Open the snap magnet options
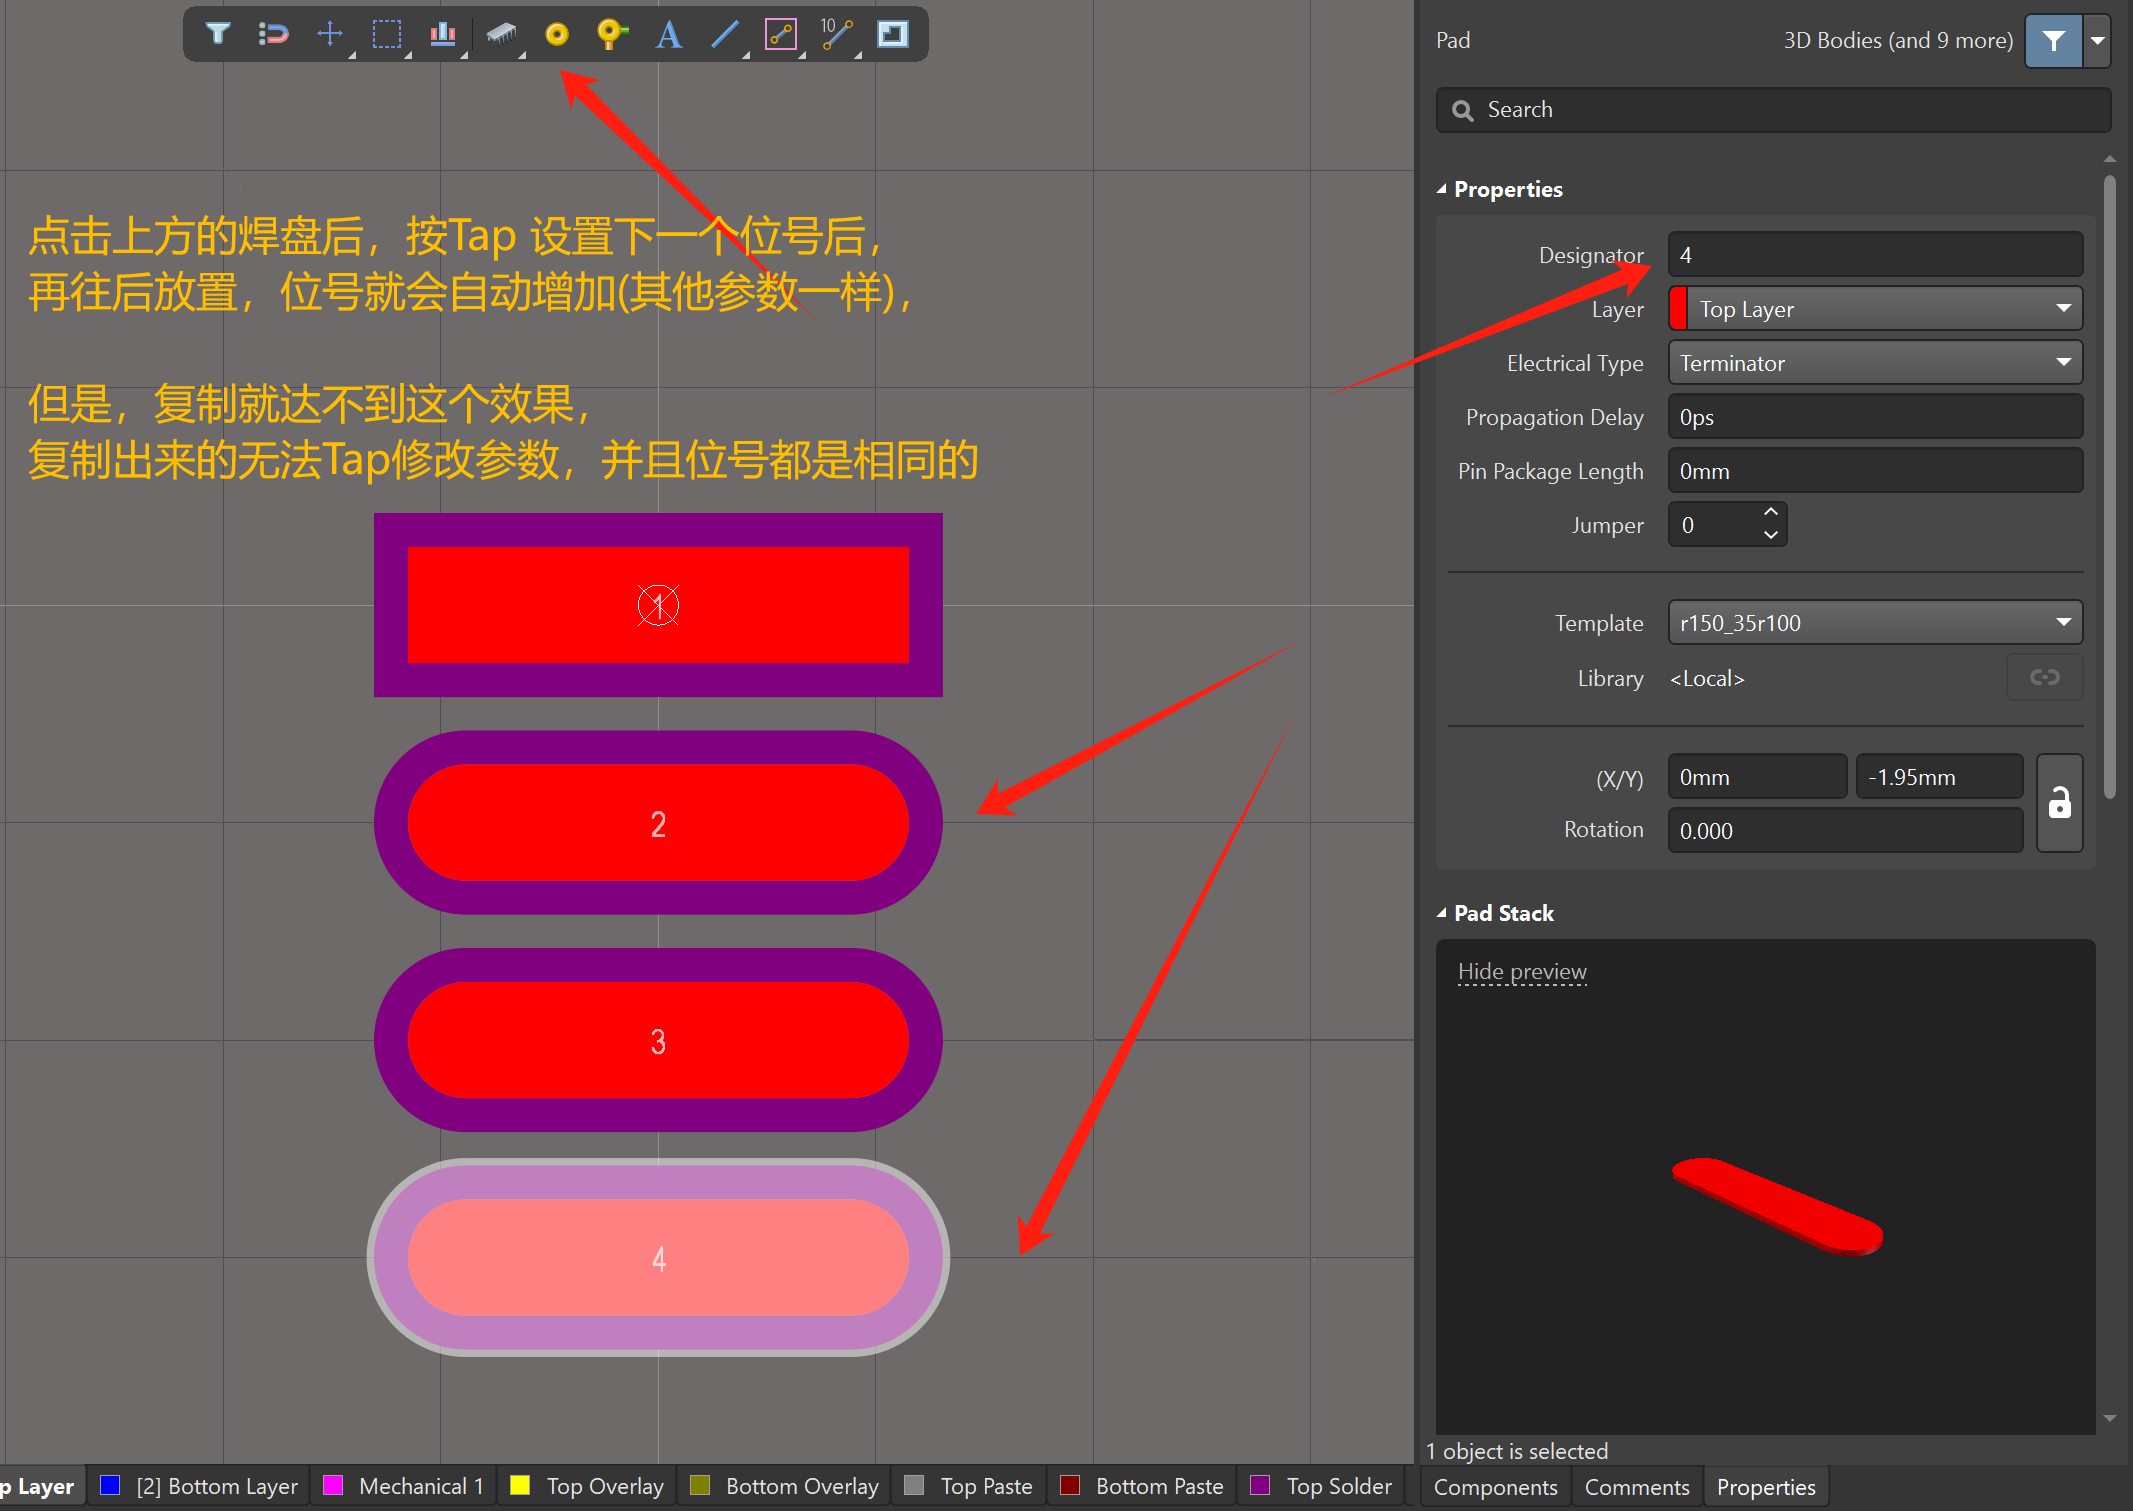 coord(273,35)
